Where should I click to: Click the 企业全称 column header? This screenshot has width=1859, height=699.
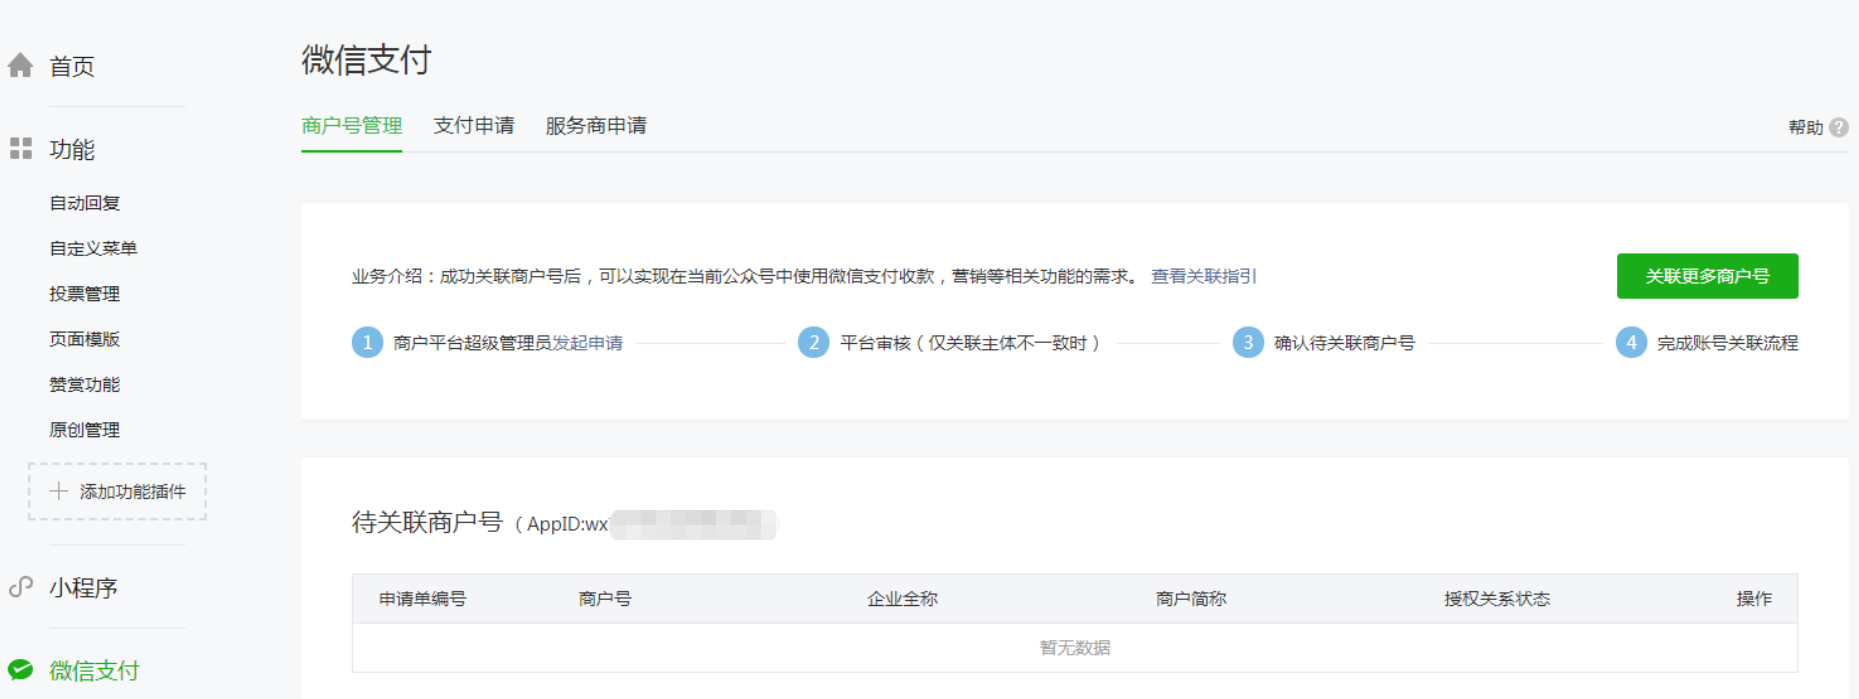point(902,599)
